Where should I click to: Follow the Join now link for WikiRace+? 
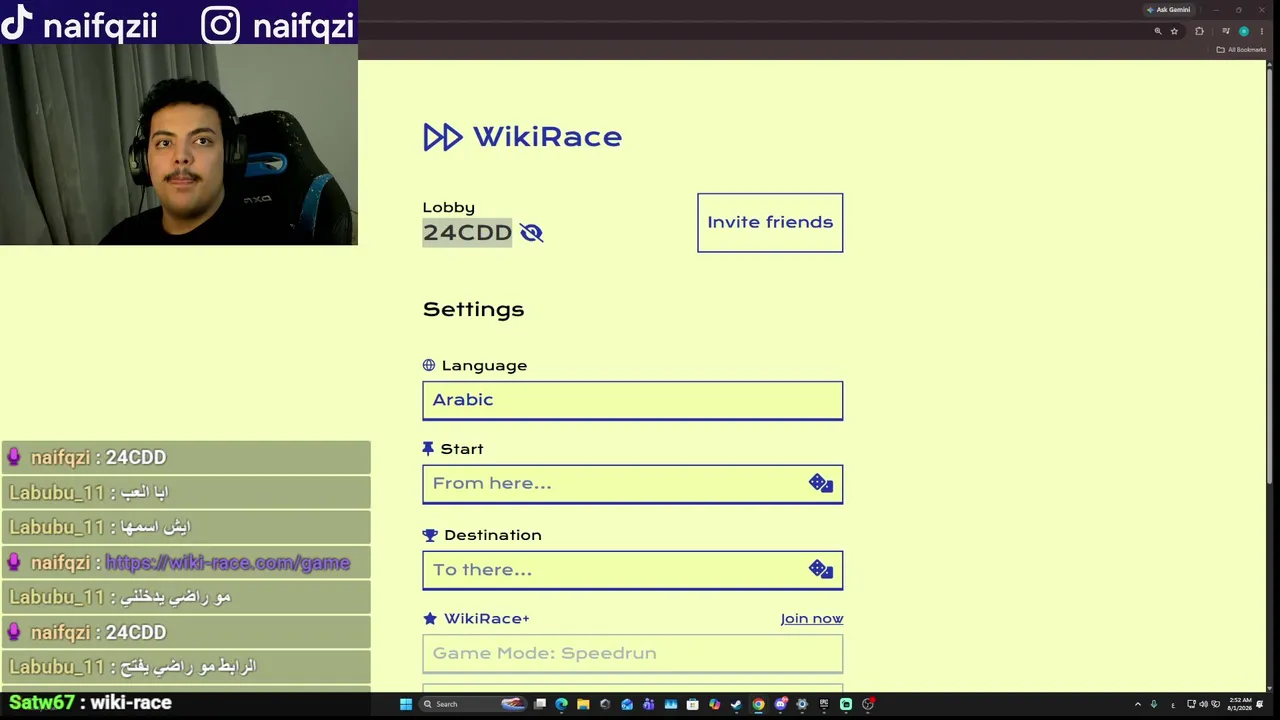[x=812, y=619]
